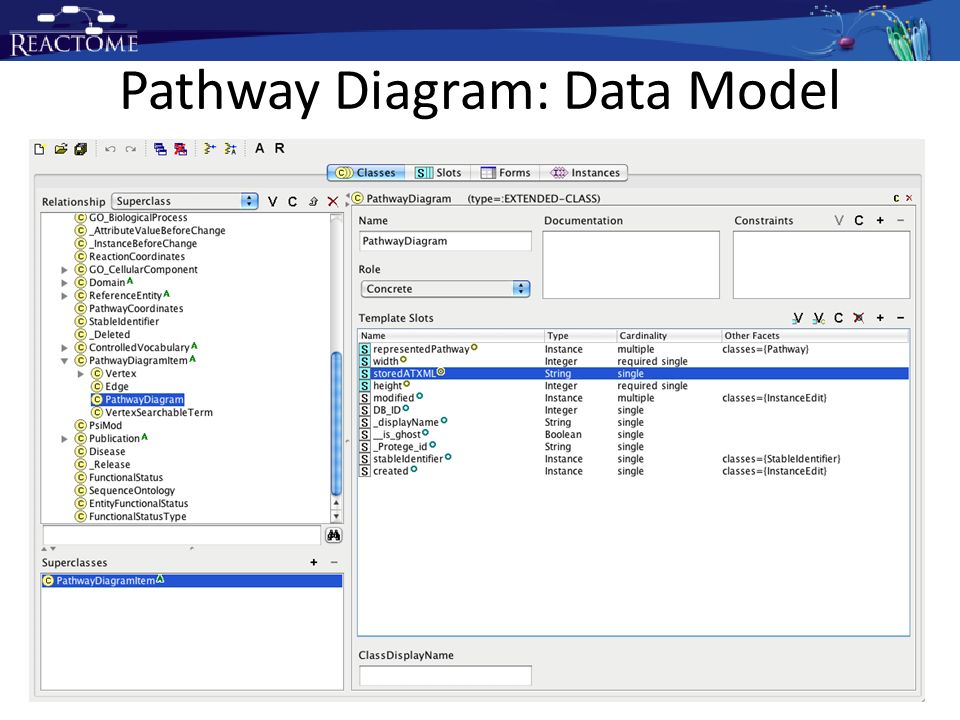Screen dimensions: 960x720
Task: Click the class search input field
Action: pos(182,535)
